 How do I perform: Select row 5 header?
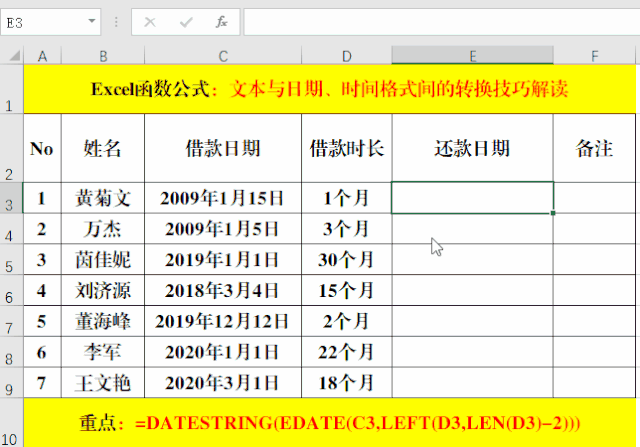click(11, 259)
